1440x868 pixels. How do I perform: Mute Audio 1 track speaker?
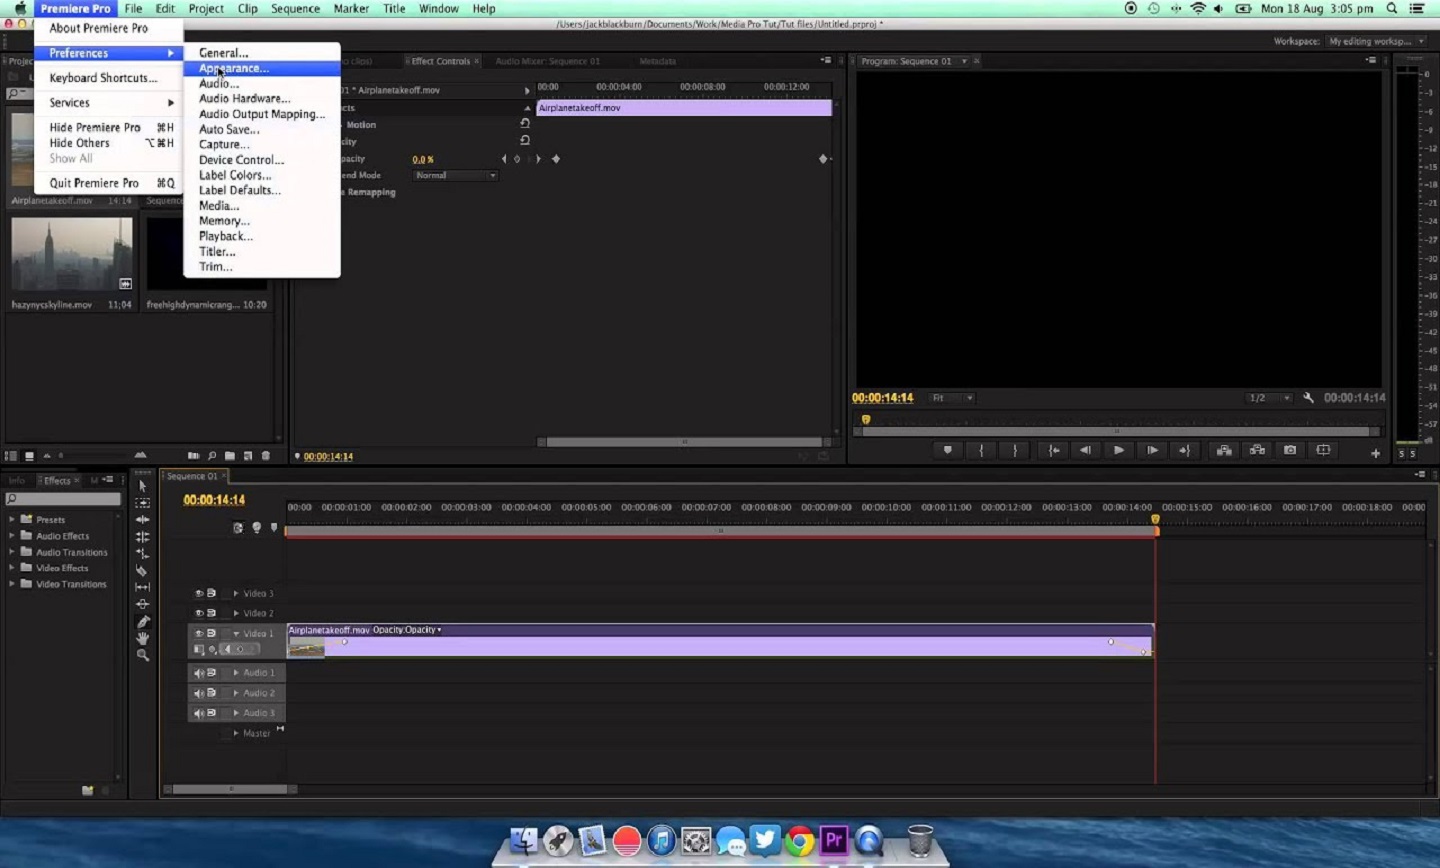tap(199, 673)
